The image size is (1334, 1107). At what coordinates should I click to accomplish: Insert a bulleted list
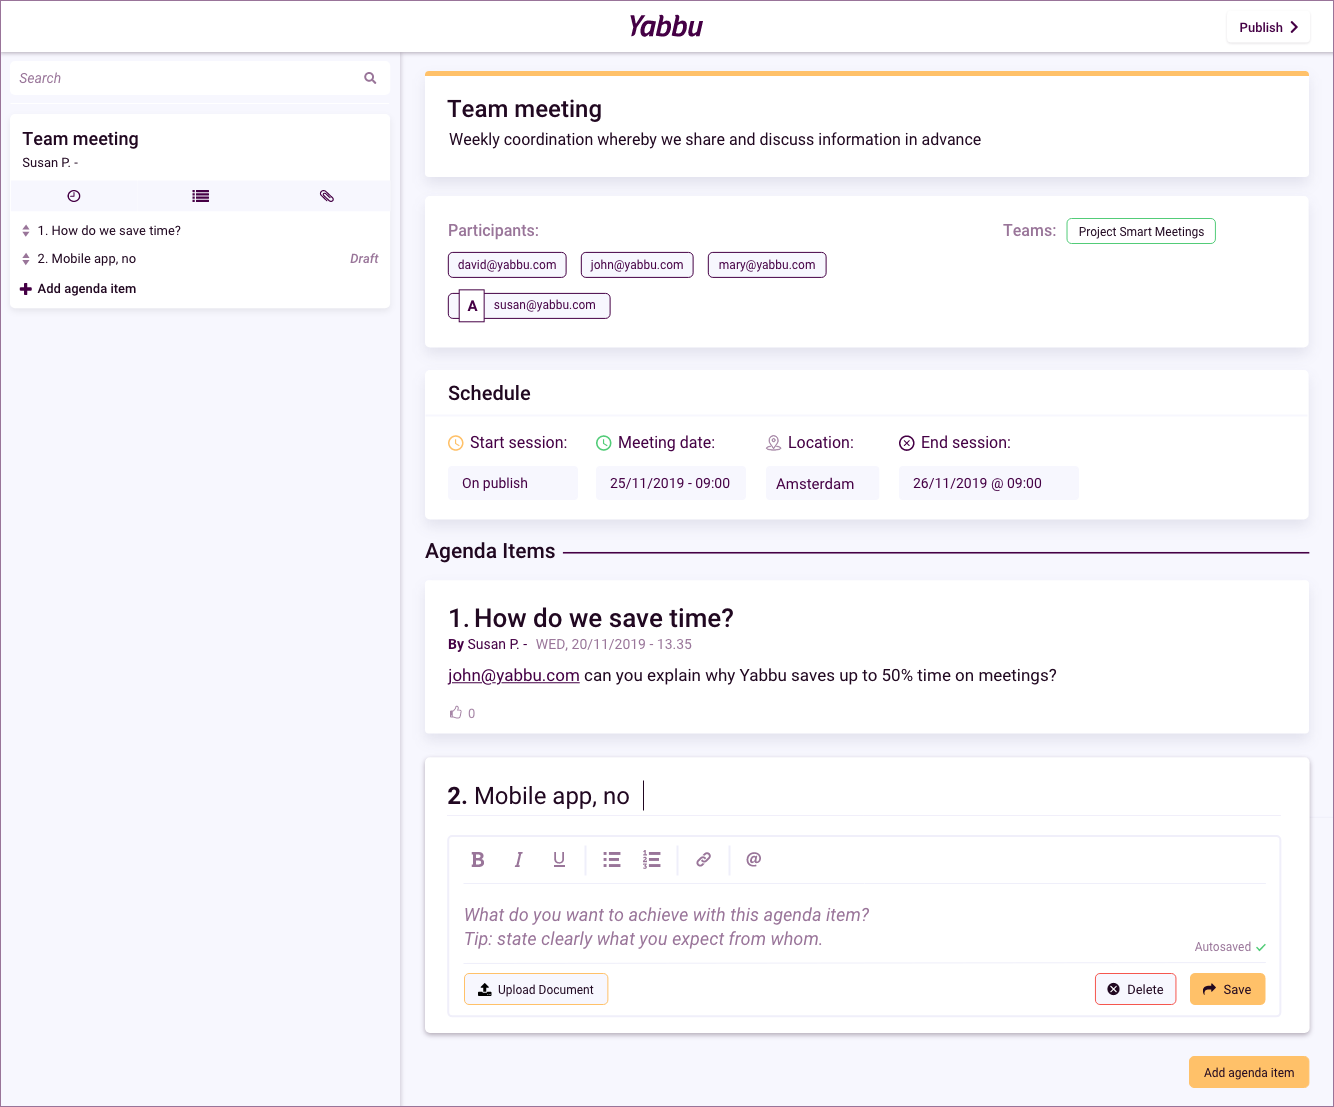612,860
